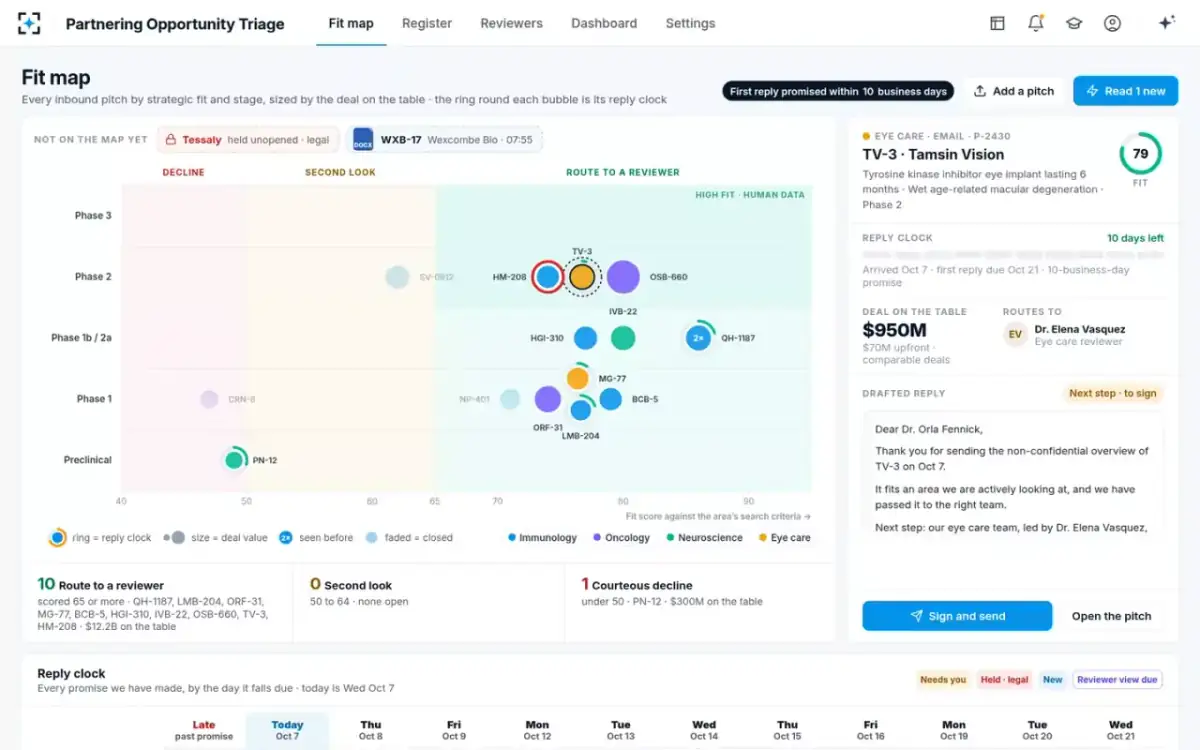This screenshot has height=750, width=1200.
Task: Select the HM-208 bubble with red ring
Action: tap(547, 277)
